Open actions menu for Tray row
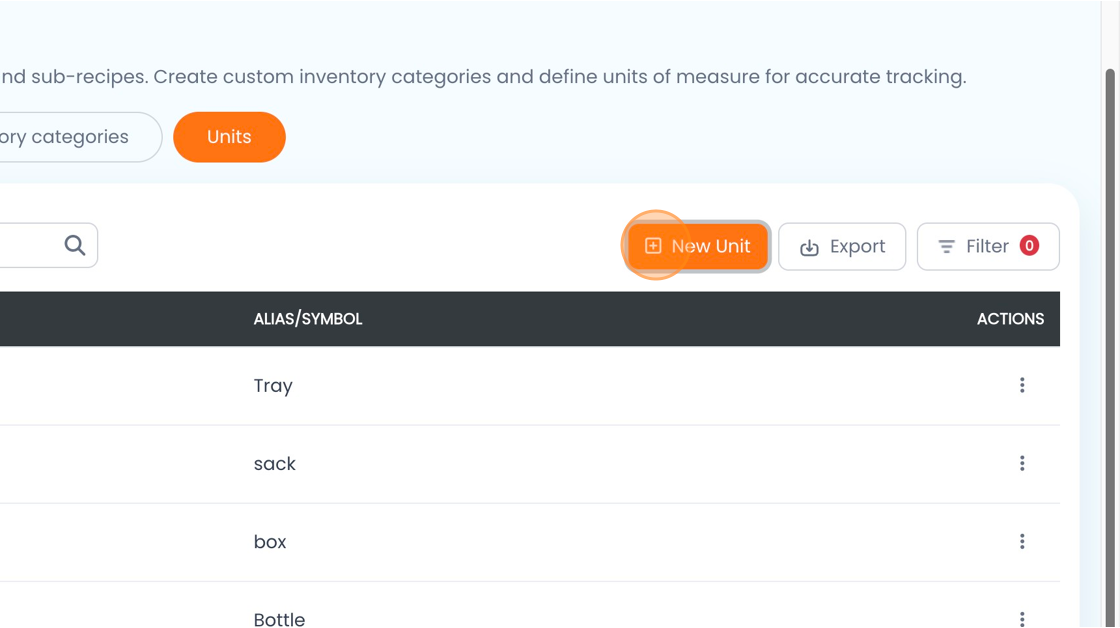This screenshot has height=628, width=1120. point(1022,385)
